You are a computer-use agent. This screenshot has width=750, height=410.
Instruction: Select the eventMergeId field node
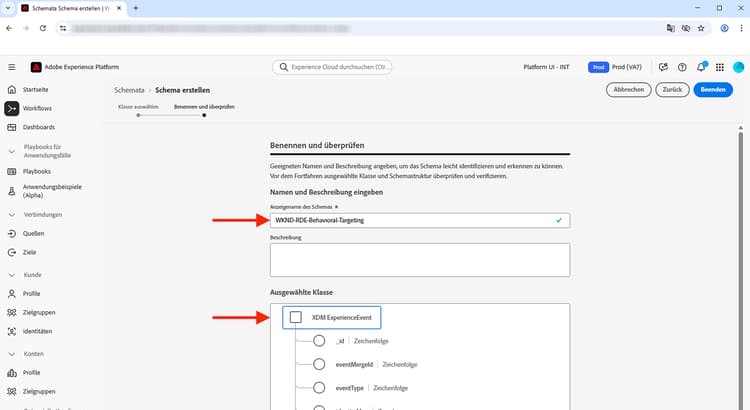tap(319, 364)
